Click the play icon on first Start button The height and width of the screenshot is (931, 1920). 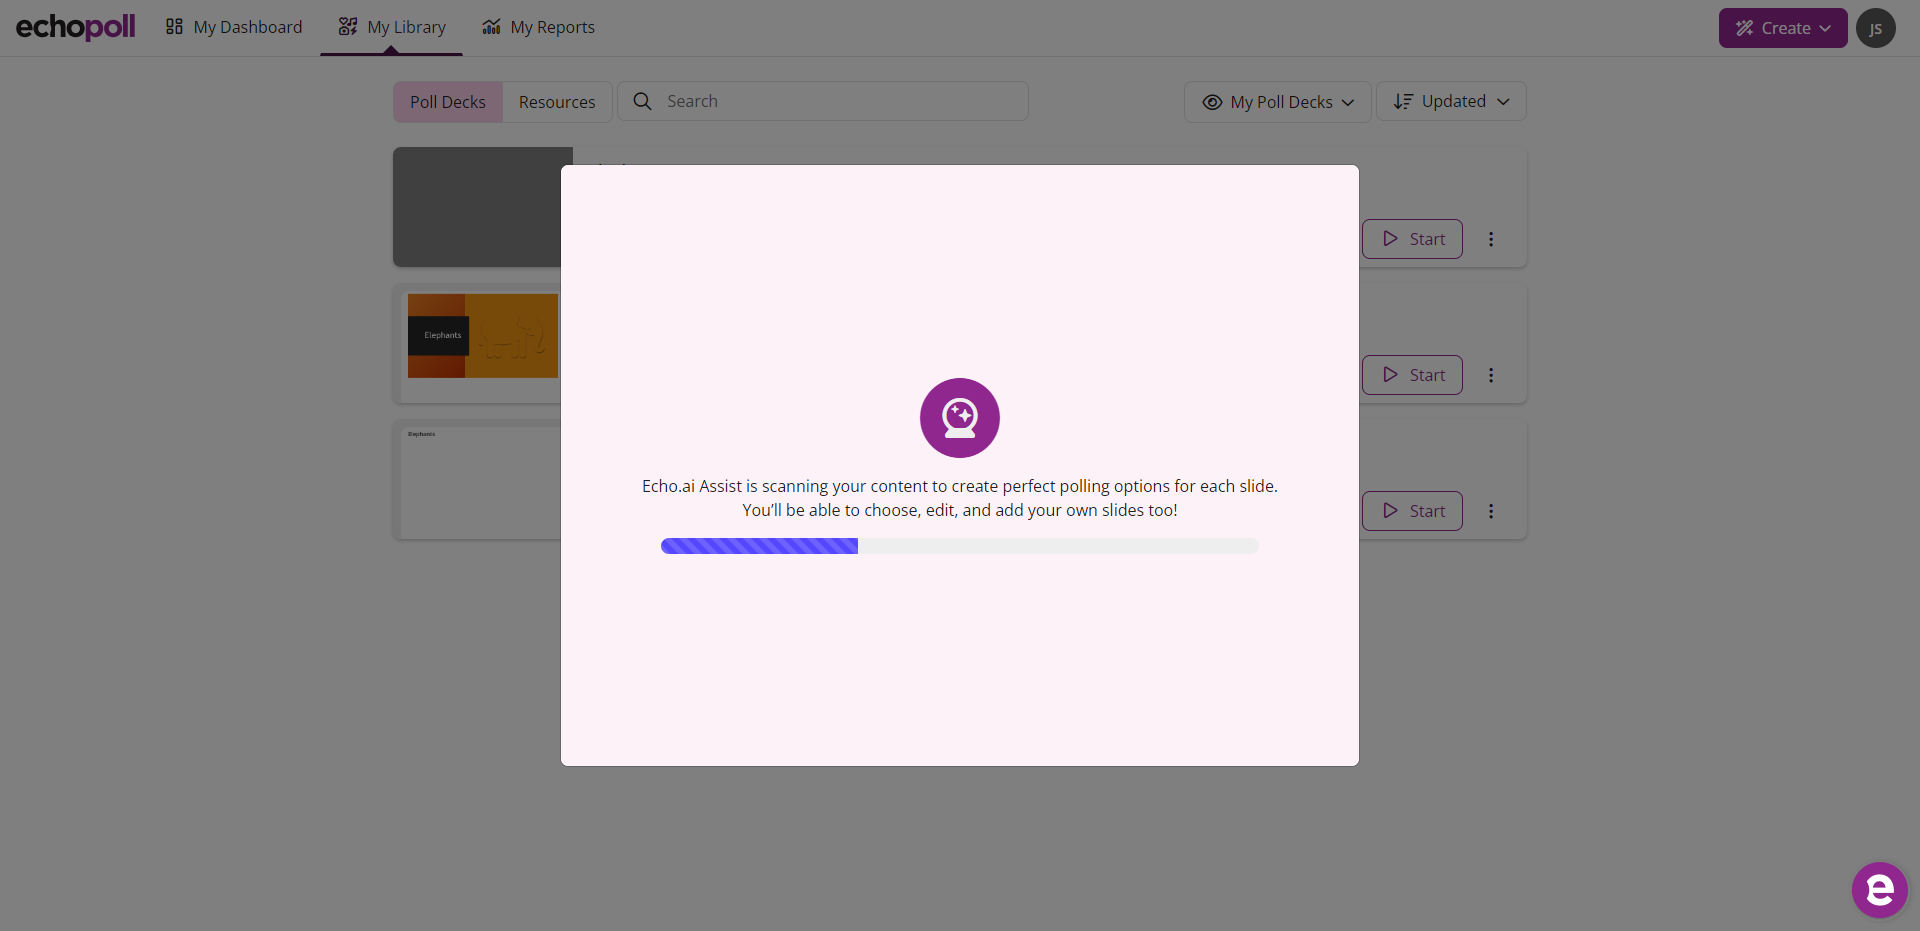point(1390,239)
